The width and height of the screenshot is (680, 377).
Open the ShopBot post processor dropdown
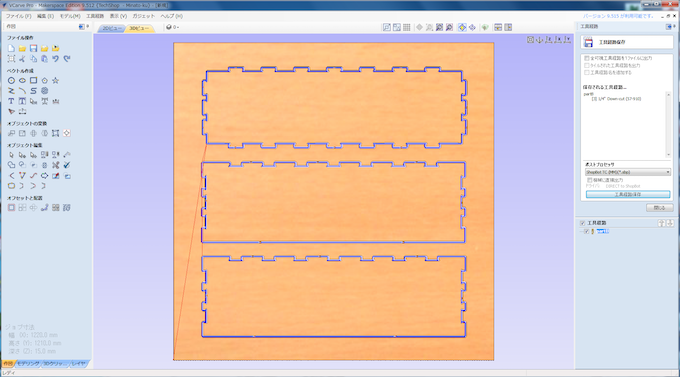pos(628,172)
